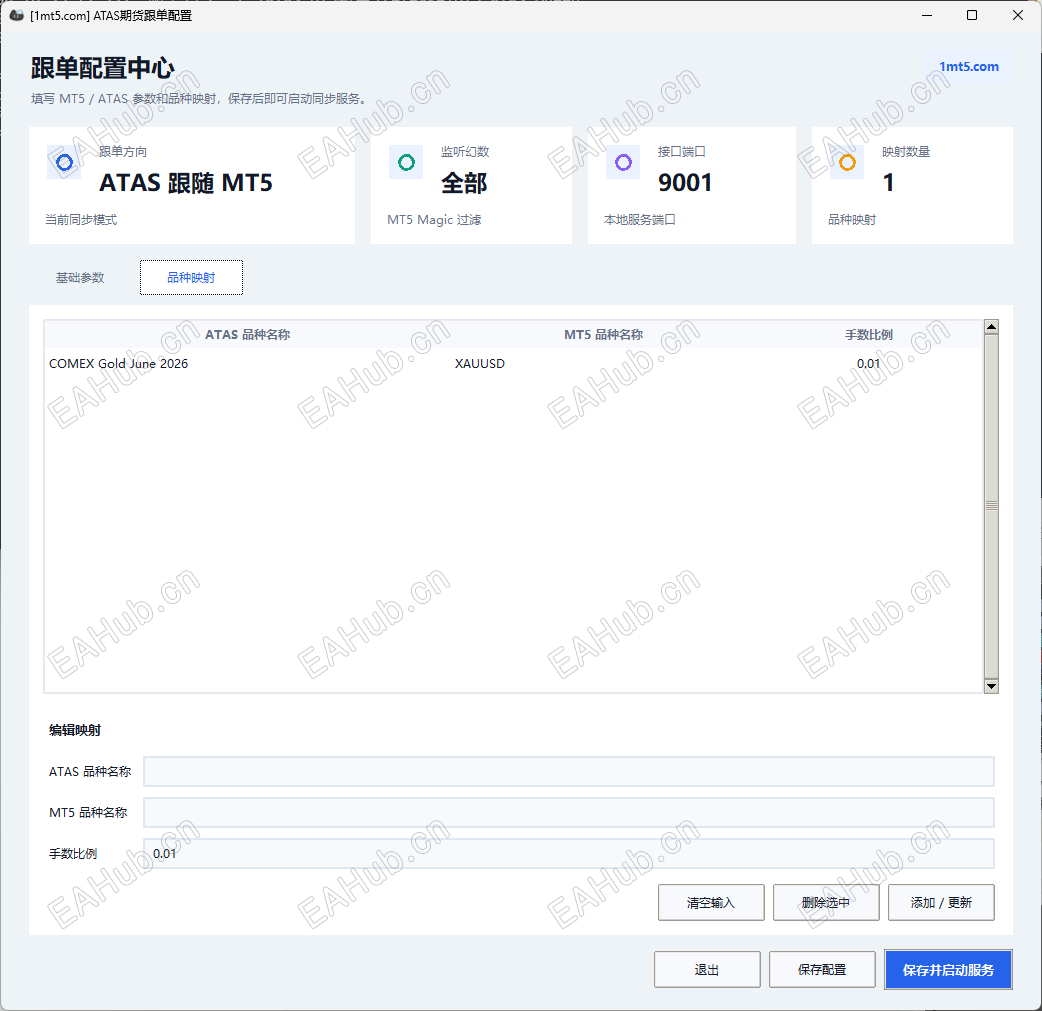This screenshot has height=1011, width=1042.
Task: Focus the ATAS 品种名称 input field
Action: click(x=569, y=772)
